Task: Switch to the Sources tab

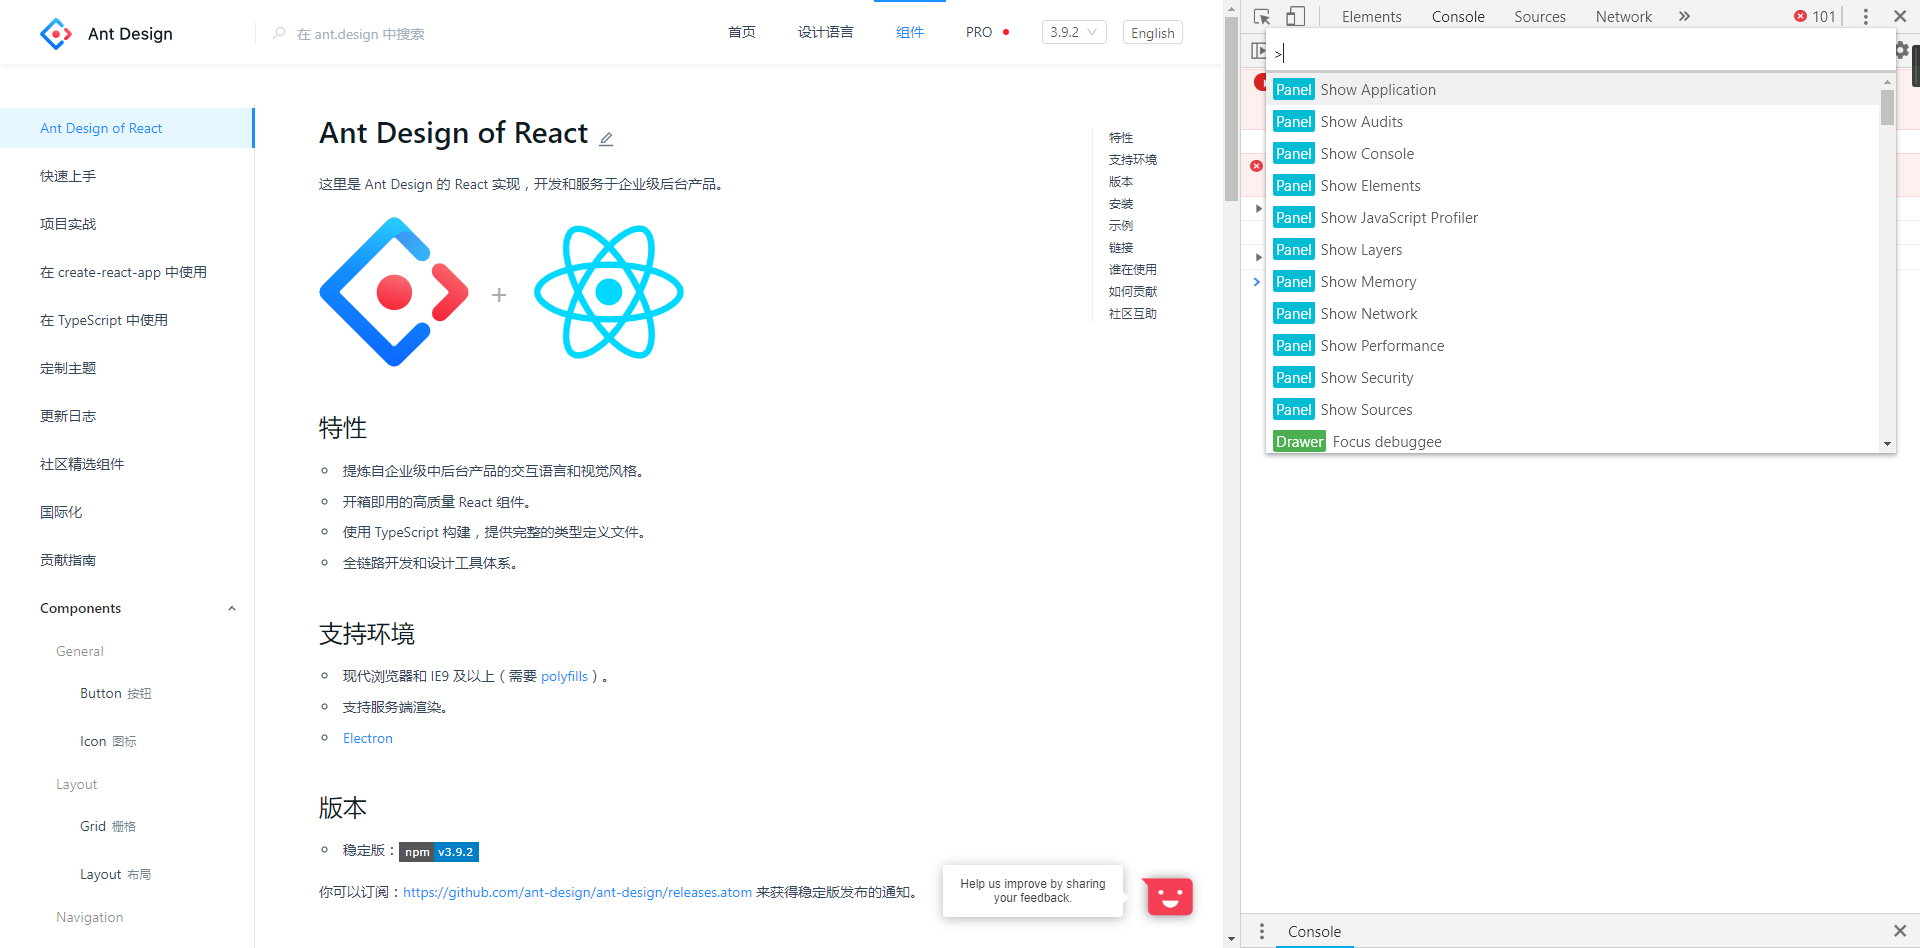Action: [1539, 16]
